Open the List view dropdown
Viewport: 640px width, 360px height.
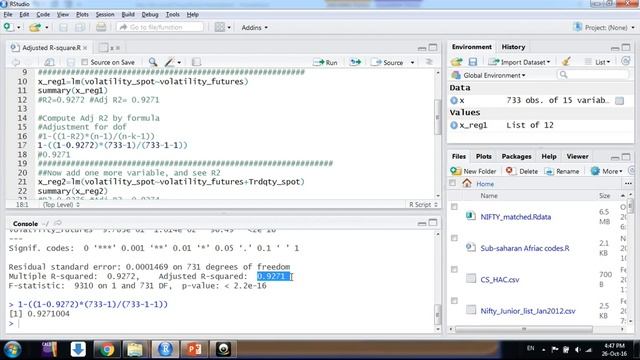[x=598, y=62]
